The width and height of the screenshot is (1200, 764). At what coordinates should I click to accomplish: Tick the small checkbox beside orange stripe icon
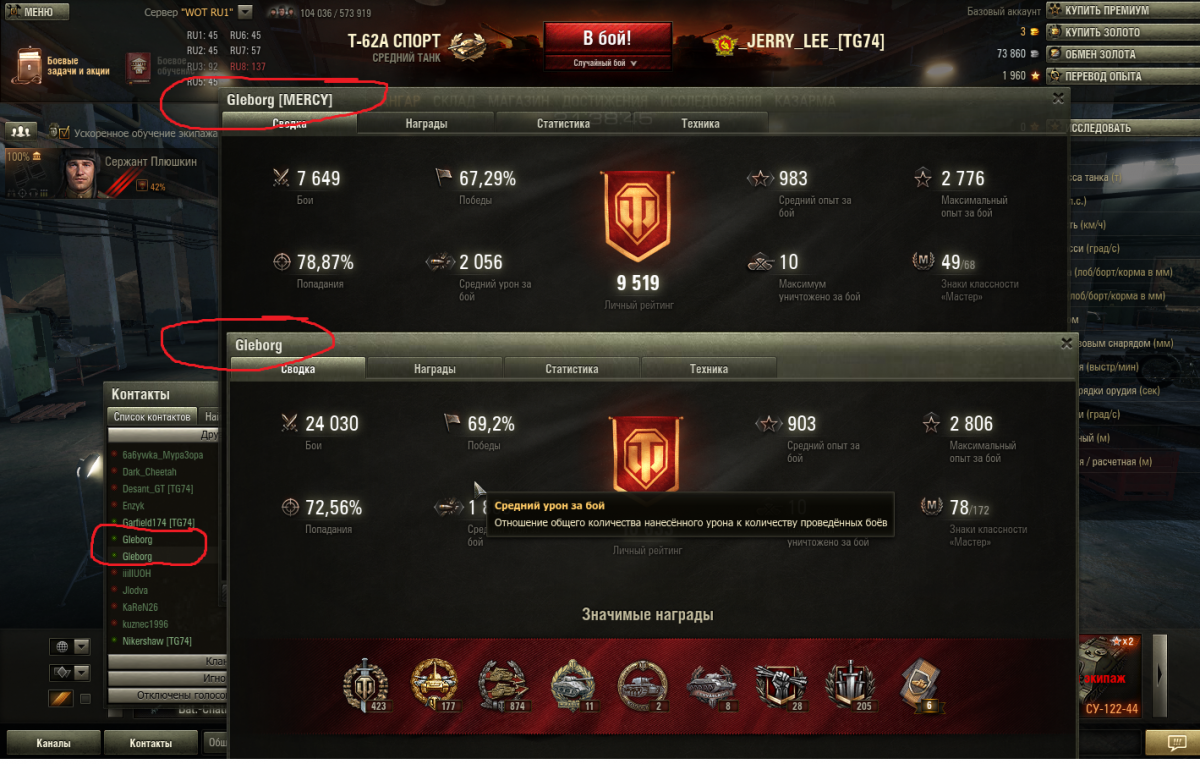click(x=86, y=698)
